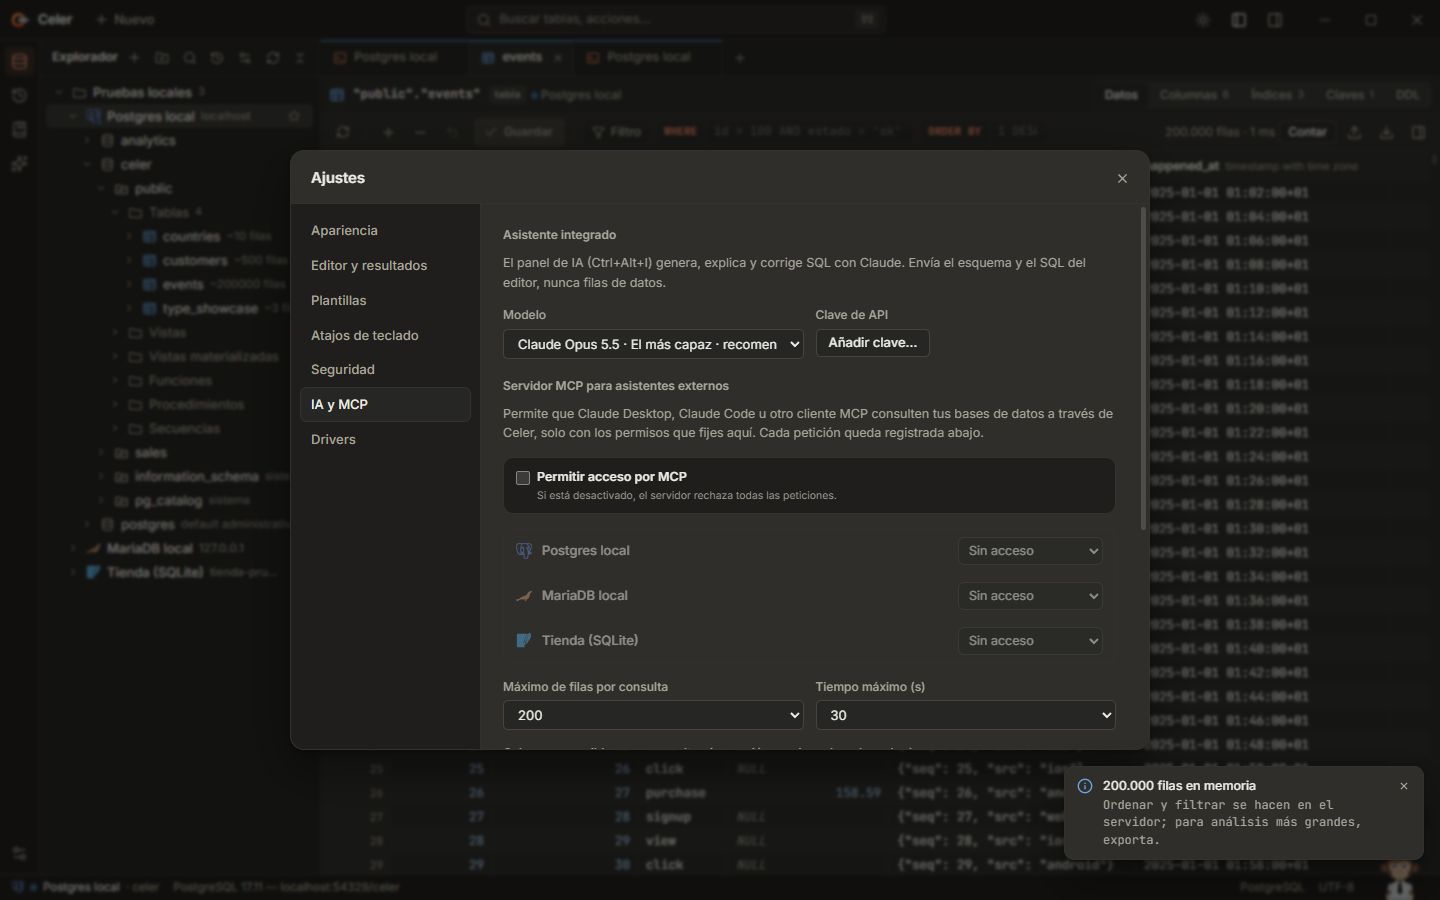Go to the 'Atajos de teclado' settings section
Image resolution: width=1440 pixels, height=900 pixels.
click(385, 335)
